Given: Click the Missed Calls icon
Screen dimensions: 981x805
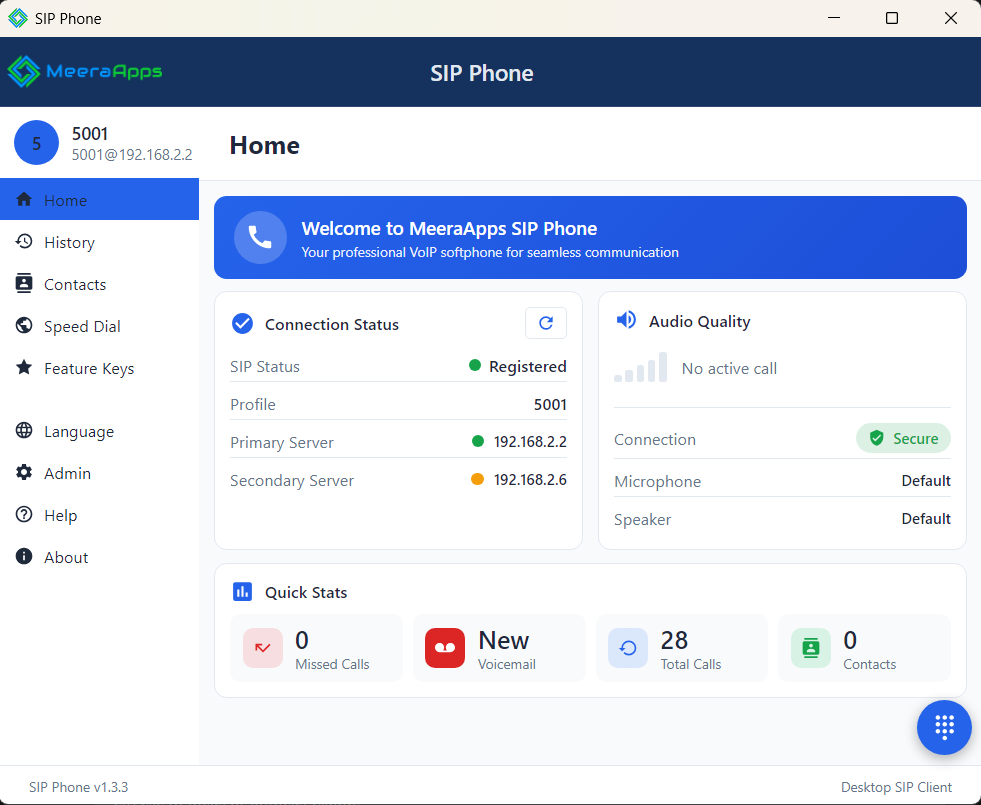Looking at the screenshot, I should (x=263, y=648).
